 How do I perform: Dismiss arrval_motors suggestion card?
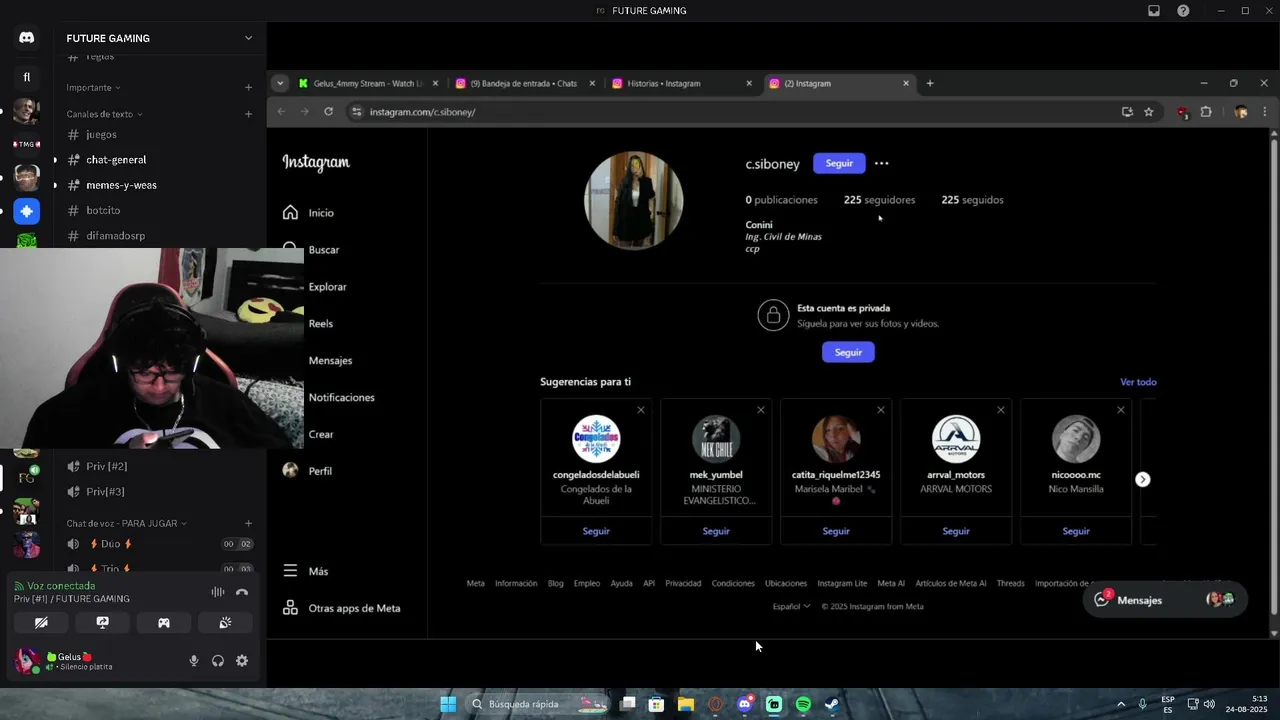tap(1001, 410)
